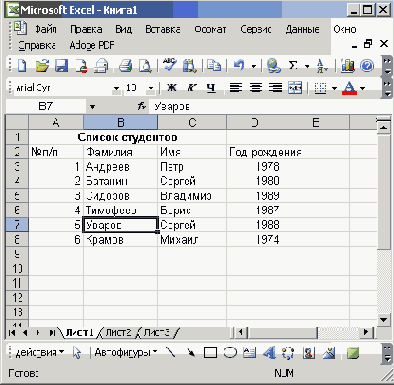Screen dimensions: 394x385
Task: Toggle underline formatting (Ч)
Action: [x=211, y=88]
